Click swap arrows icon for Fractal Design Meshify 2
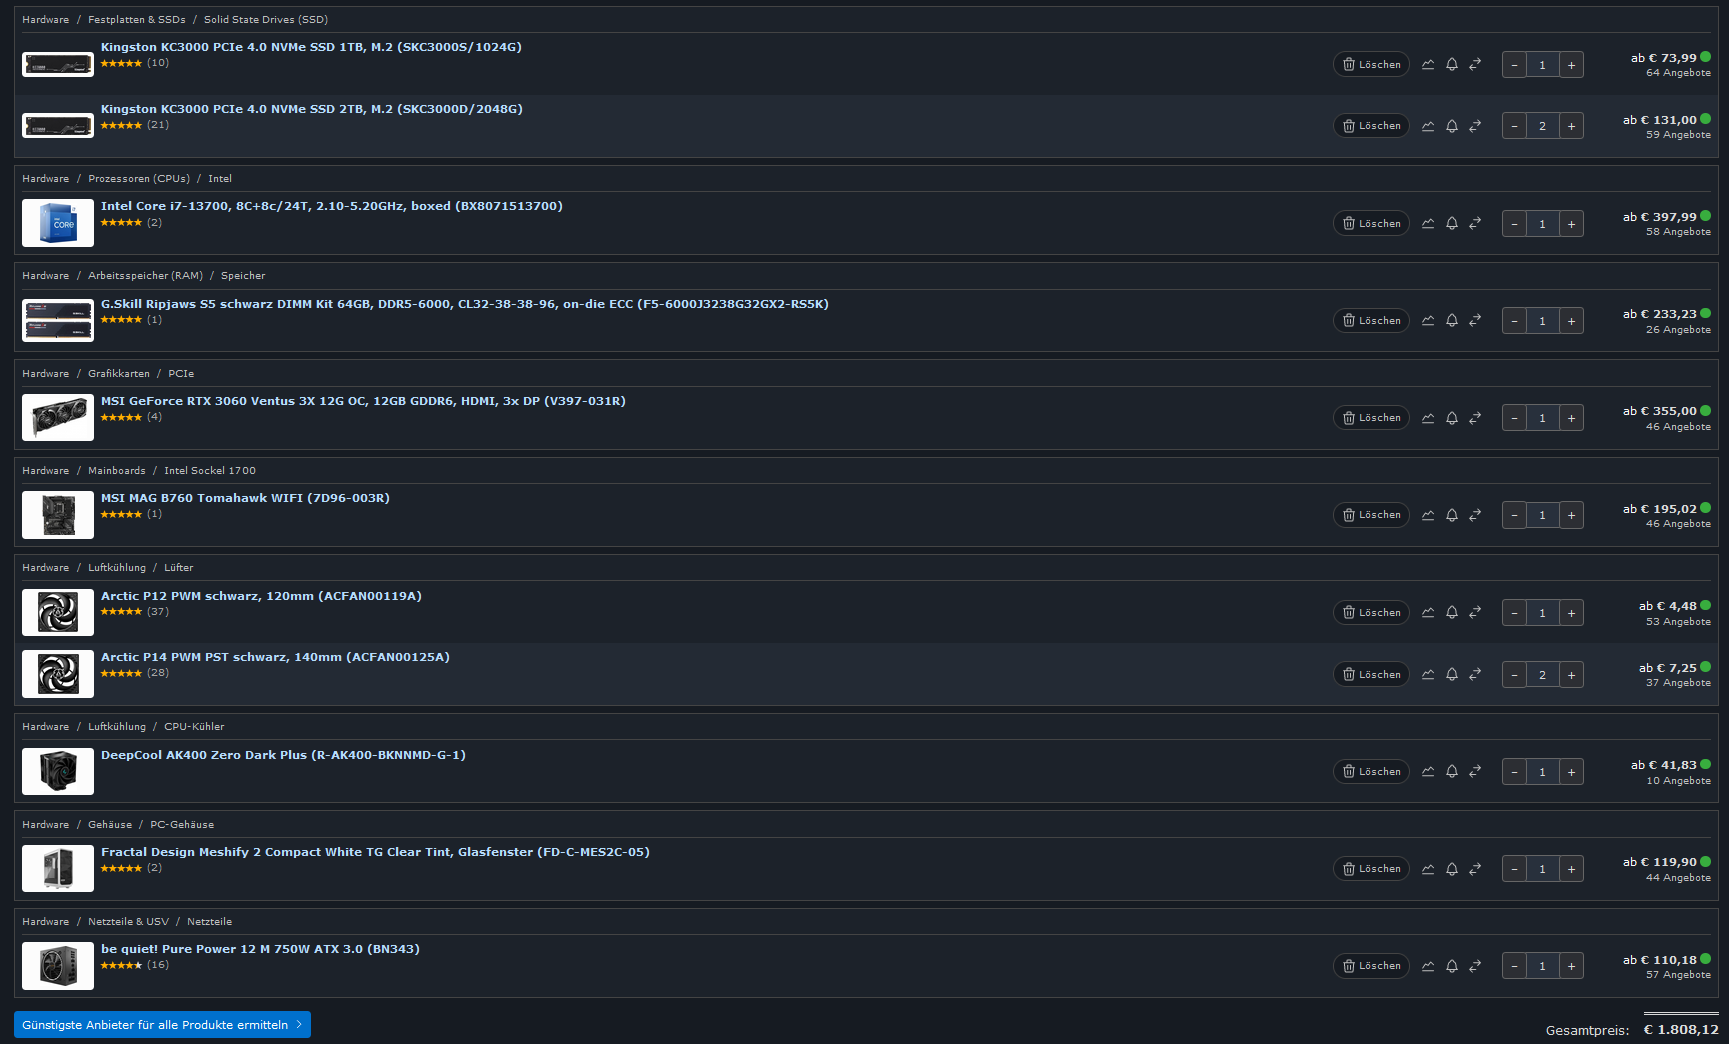The width and height of the screenshot is (1729, 1044). (x=1475, y=869)
